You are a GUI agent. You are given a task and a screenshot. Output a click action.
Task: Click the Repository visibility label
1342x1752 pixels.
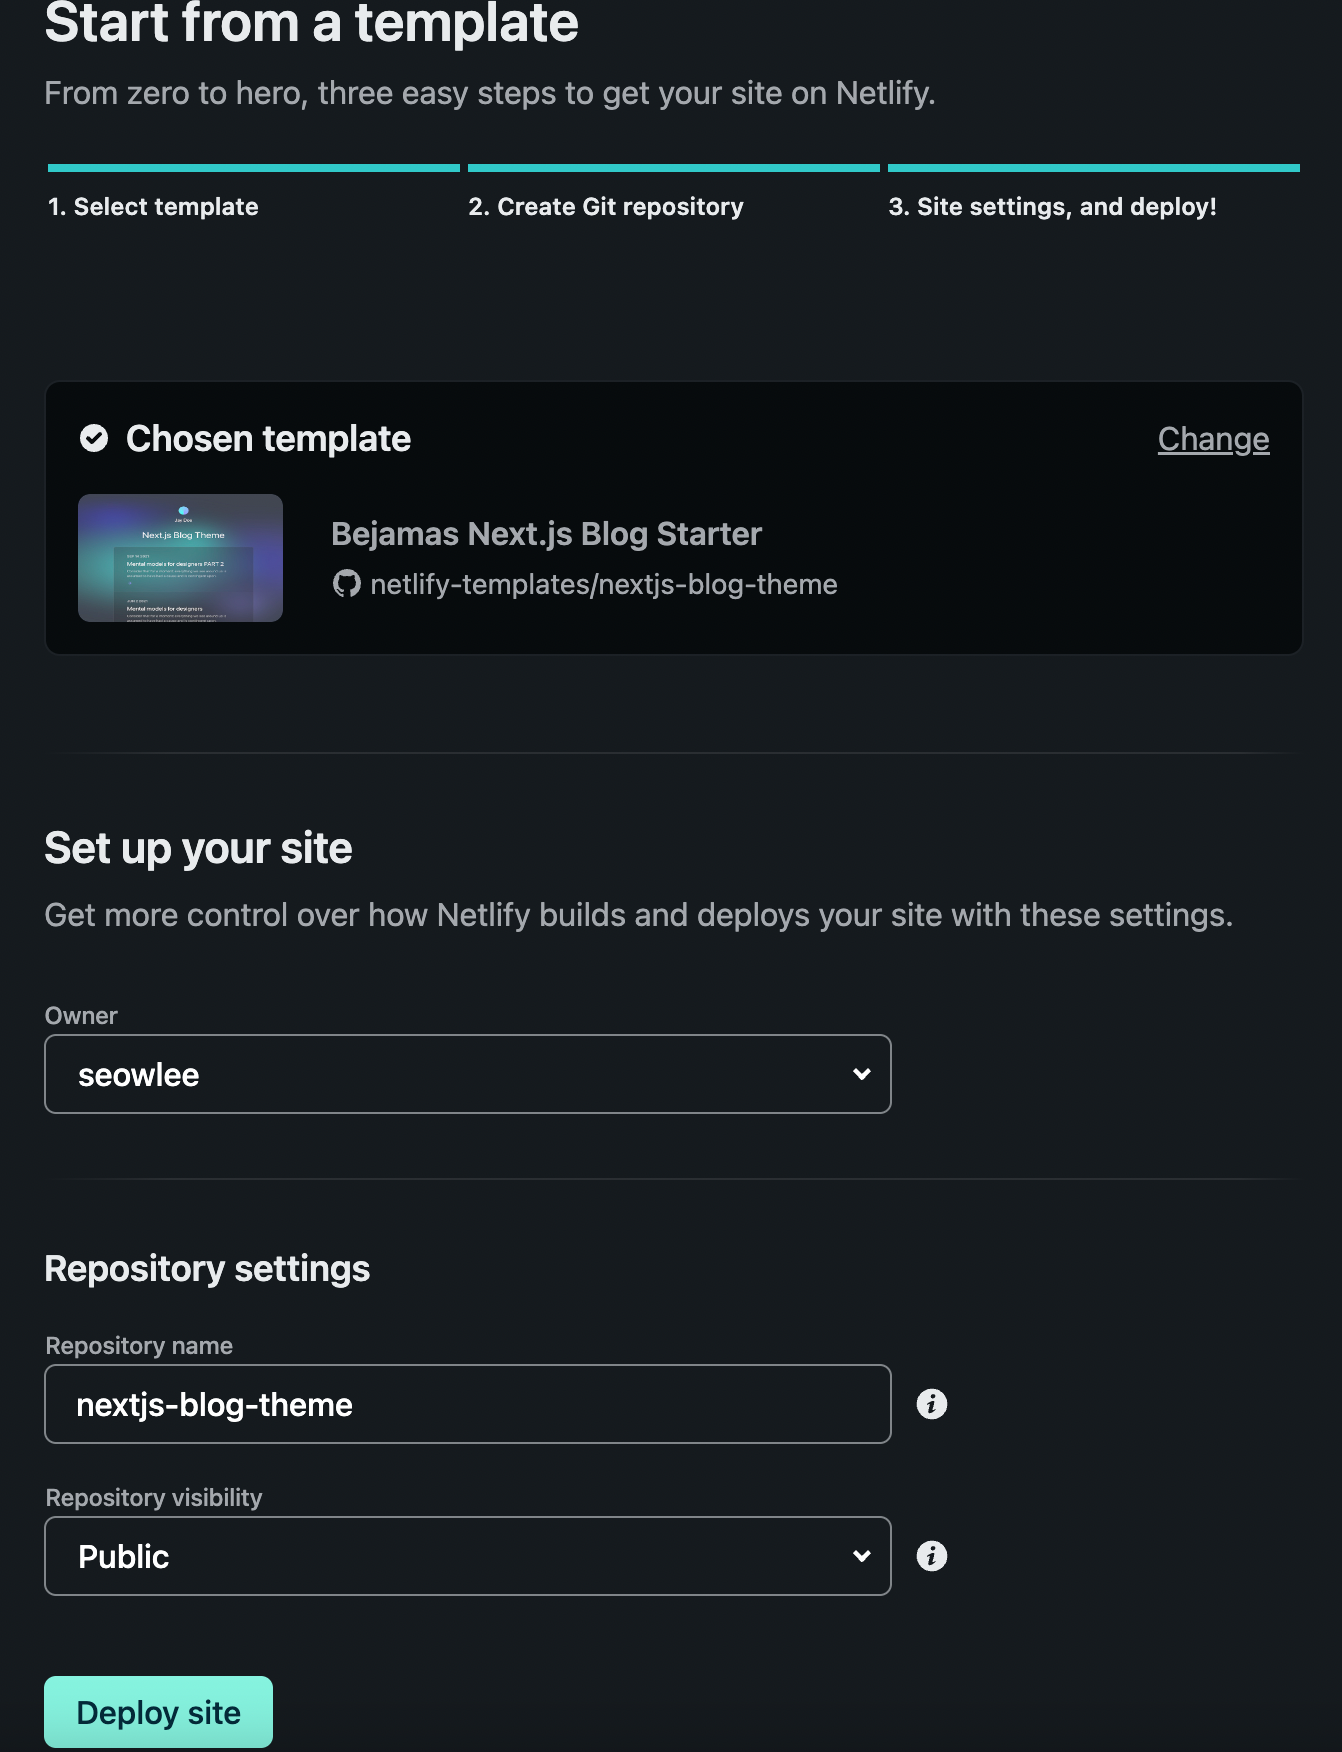pyautogui.click(x=154, y=1497)
